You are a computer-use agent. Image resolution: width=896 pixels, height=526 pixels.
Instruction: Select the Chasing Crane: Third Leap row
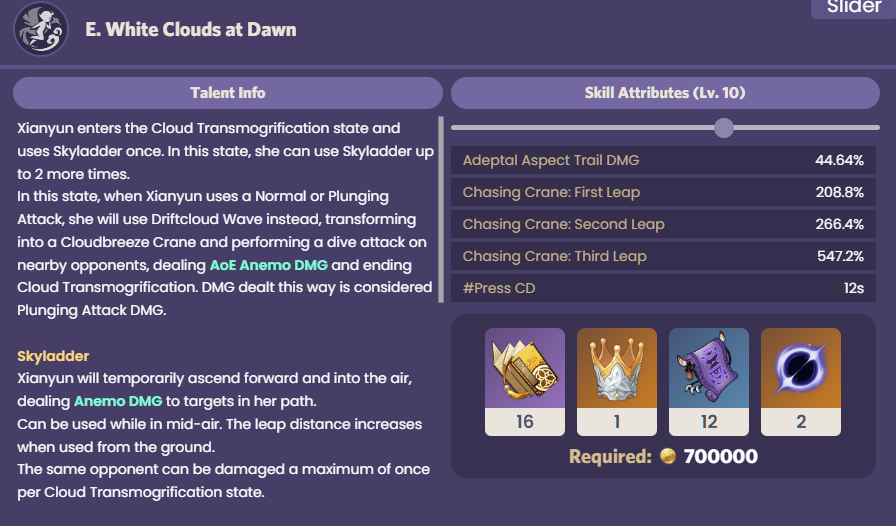[x=663, y=256]
